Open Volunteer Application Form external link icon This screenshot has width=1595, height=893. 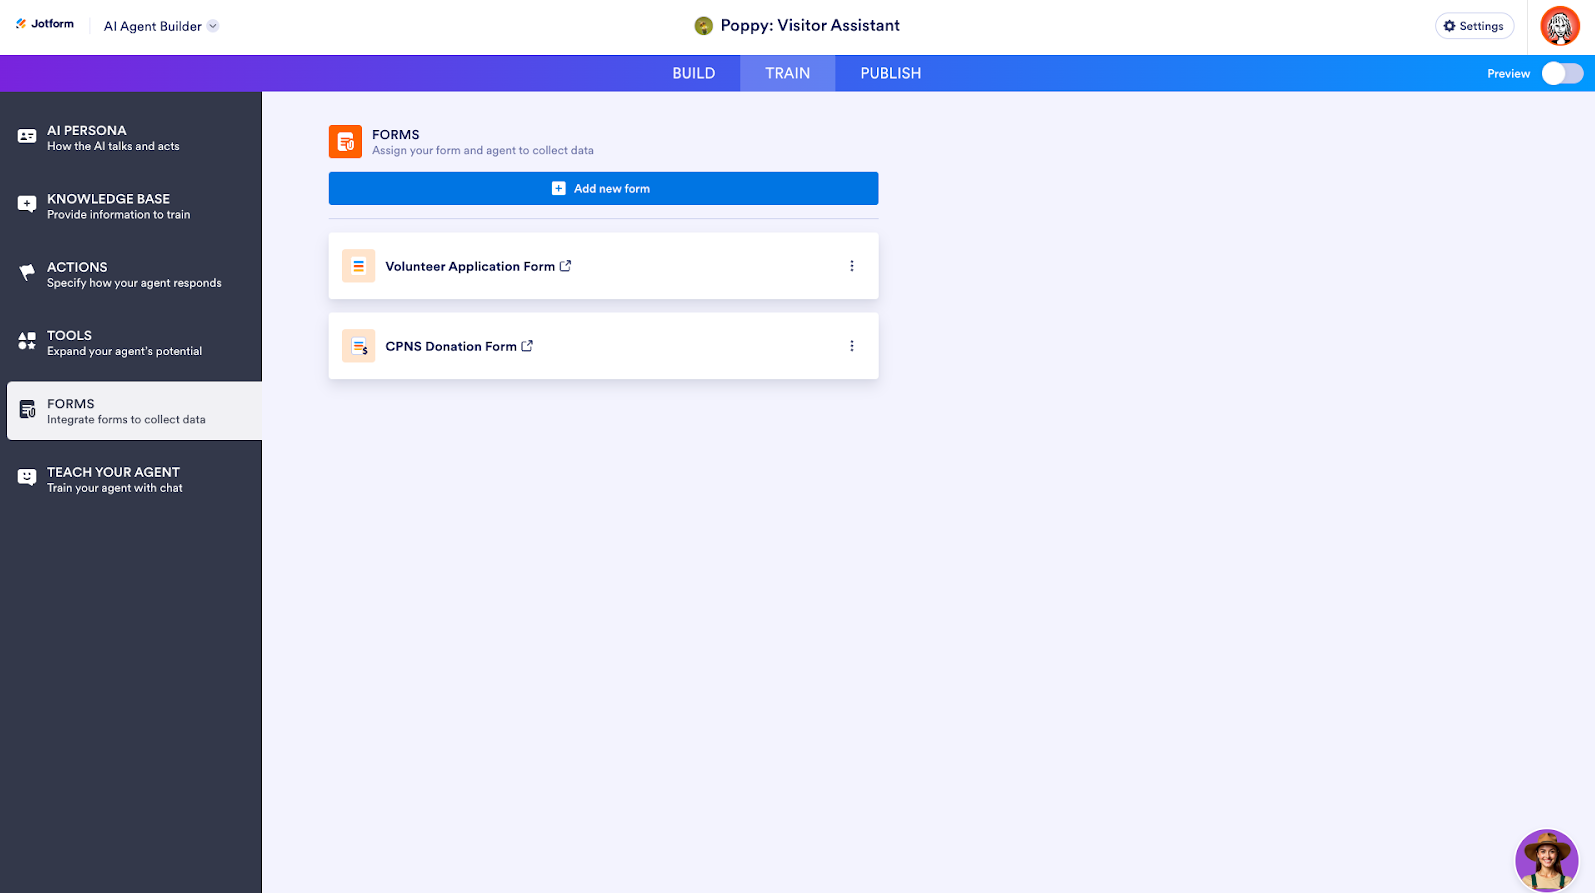pyautogui.click(x=566, y=266)
